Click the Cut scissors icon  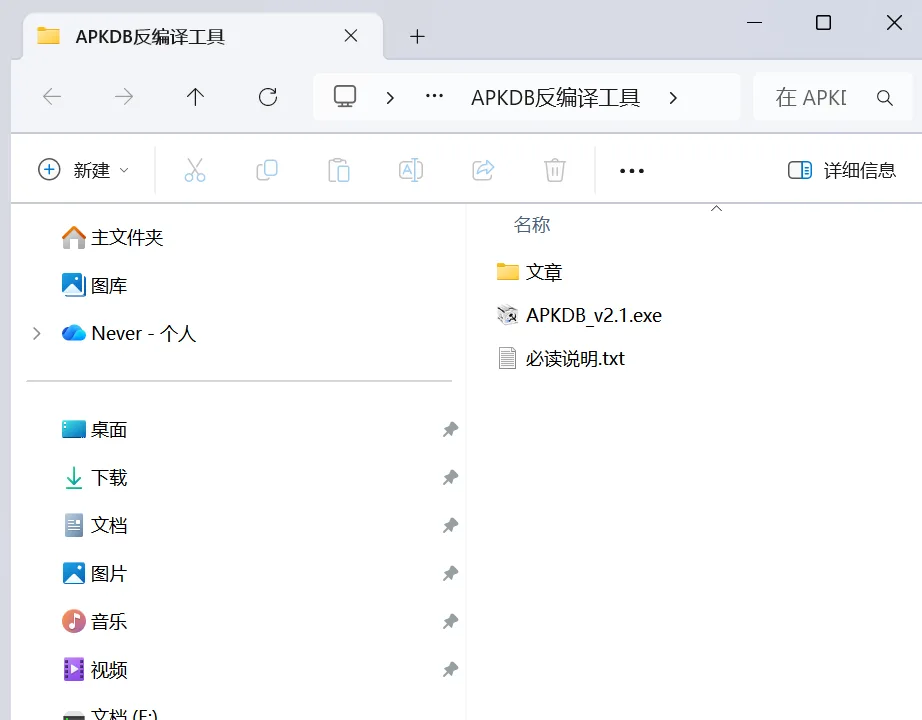coord(195,170)
